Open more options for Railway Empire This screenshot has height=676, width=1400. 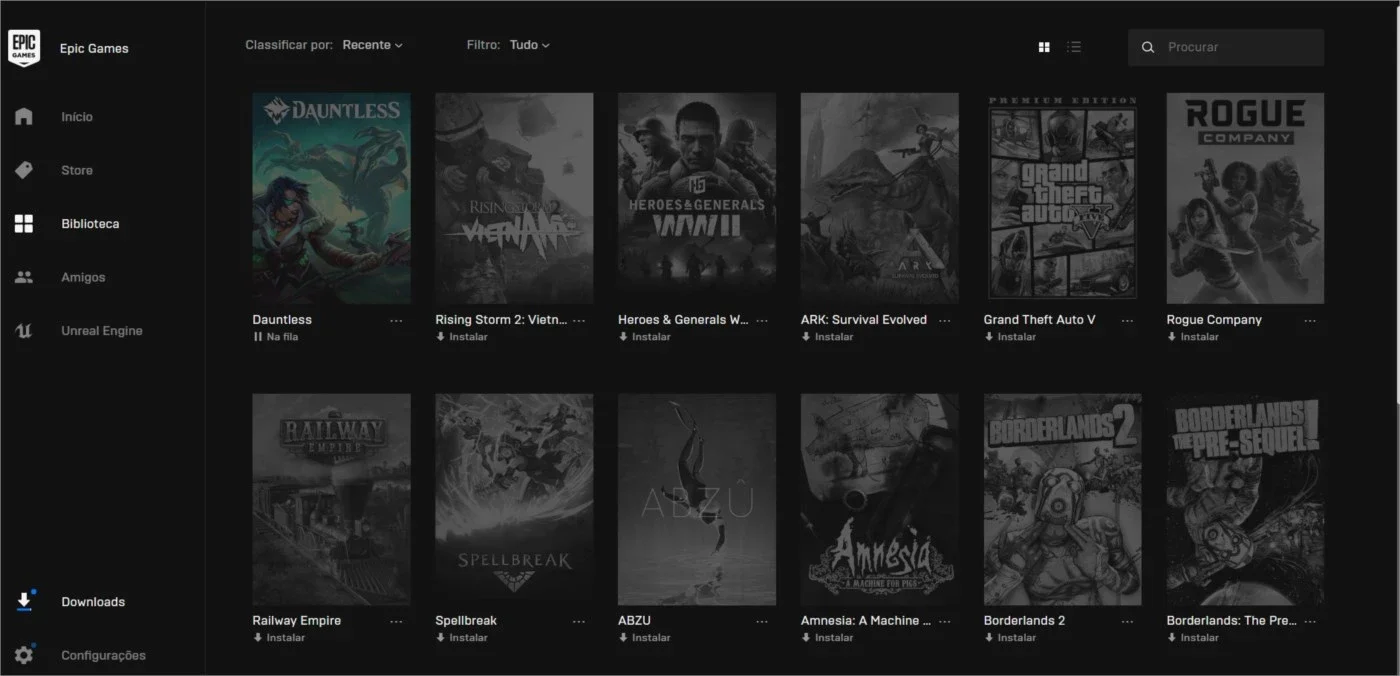tap(396, 622)
